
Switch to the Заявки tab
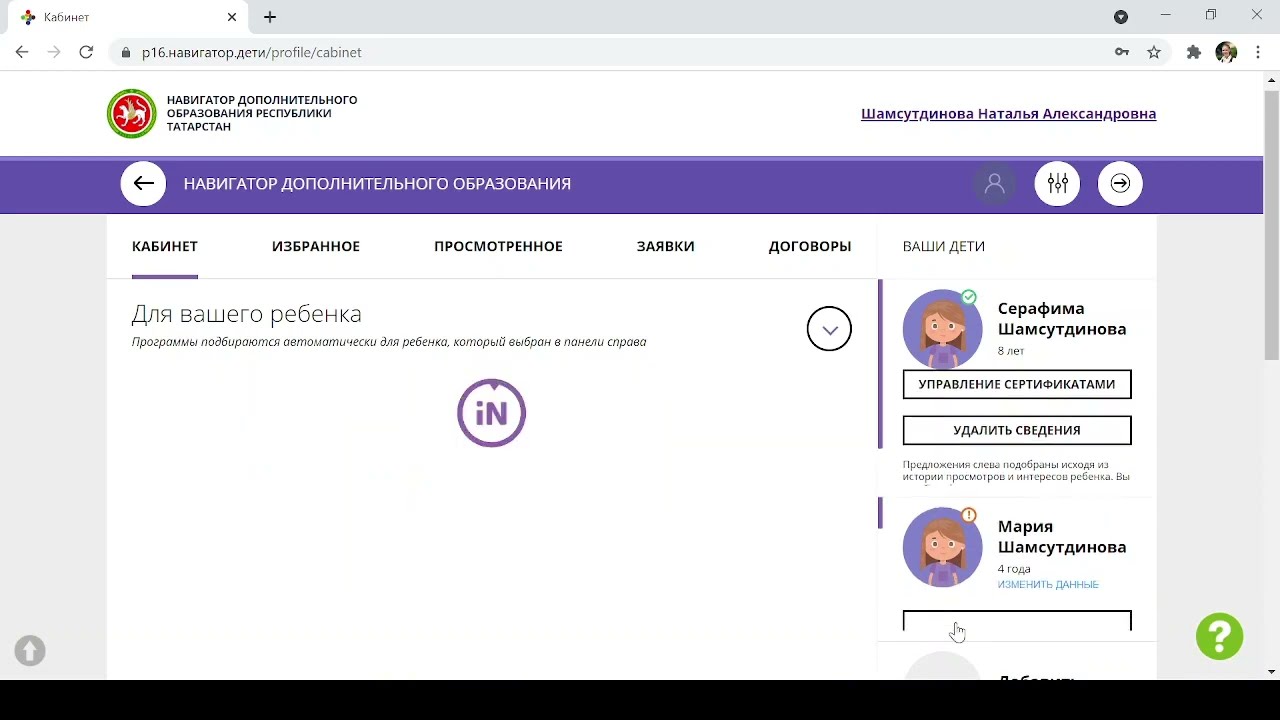click(x=666, y=246)
